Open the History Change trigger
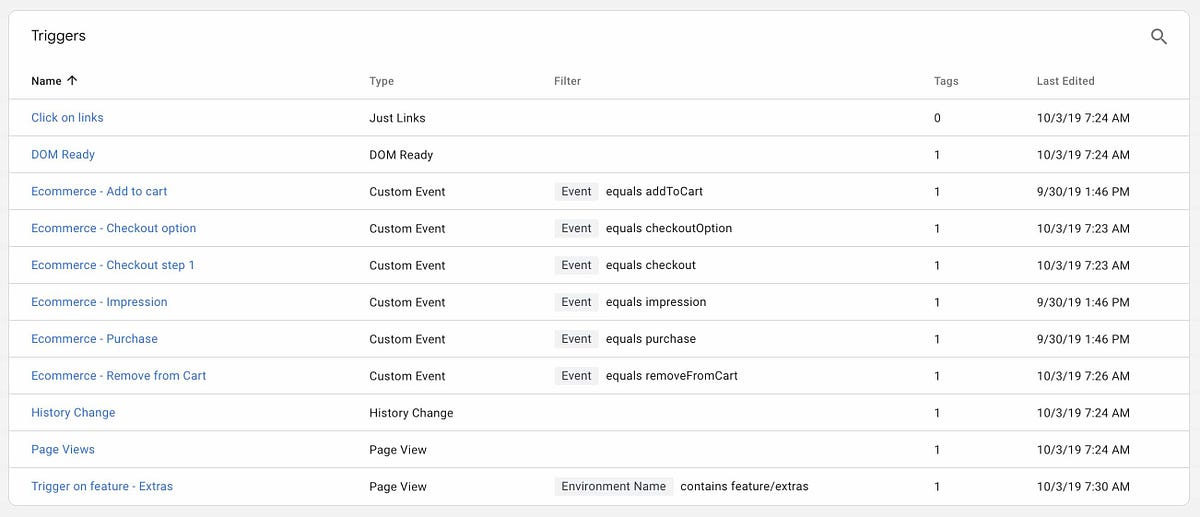This screenshot has height=517, width=1200. [x=73, y=413]
